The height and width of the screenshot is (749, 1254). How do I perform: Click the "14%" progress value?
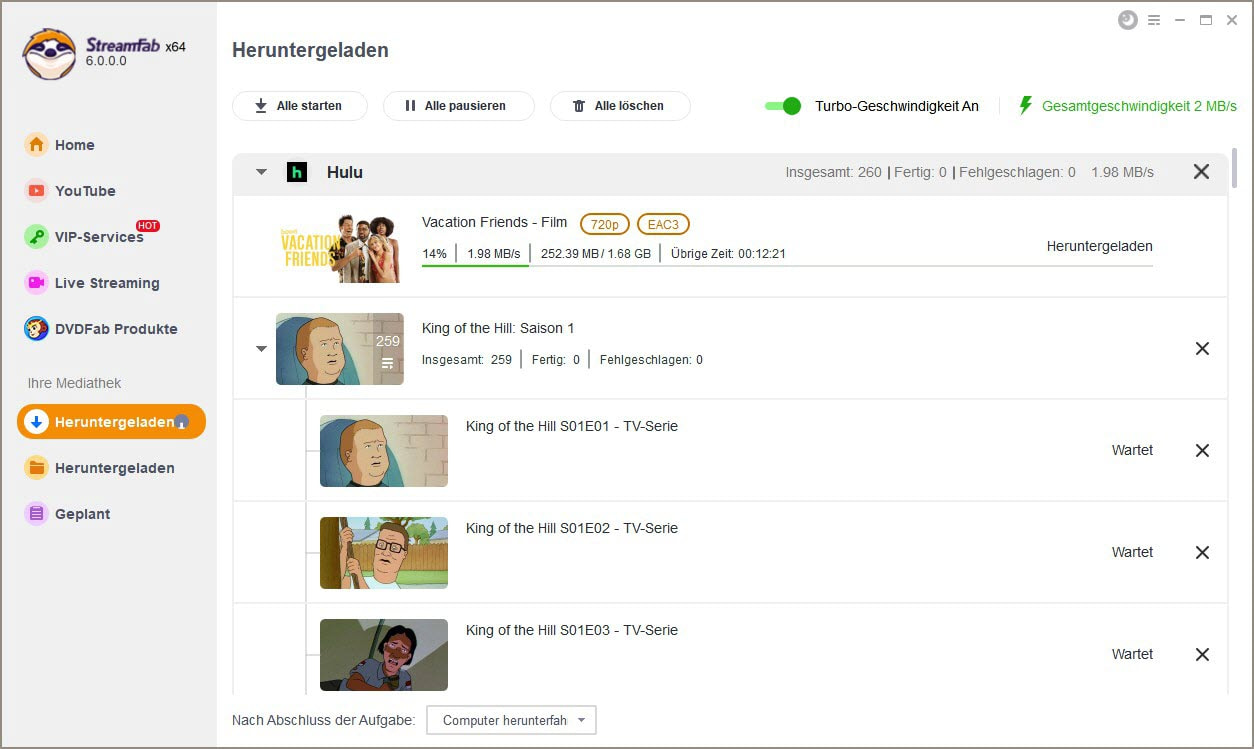pos(434,254)
